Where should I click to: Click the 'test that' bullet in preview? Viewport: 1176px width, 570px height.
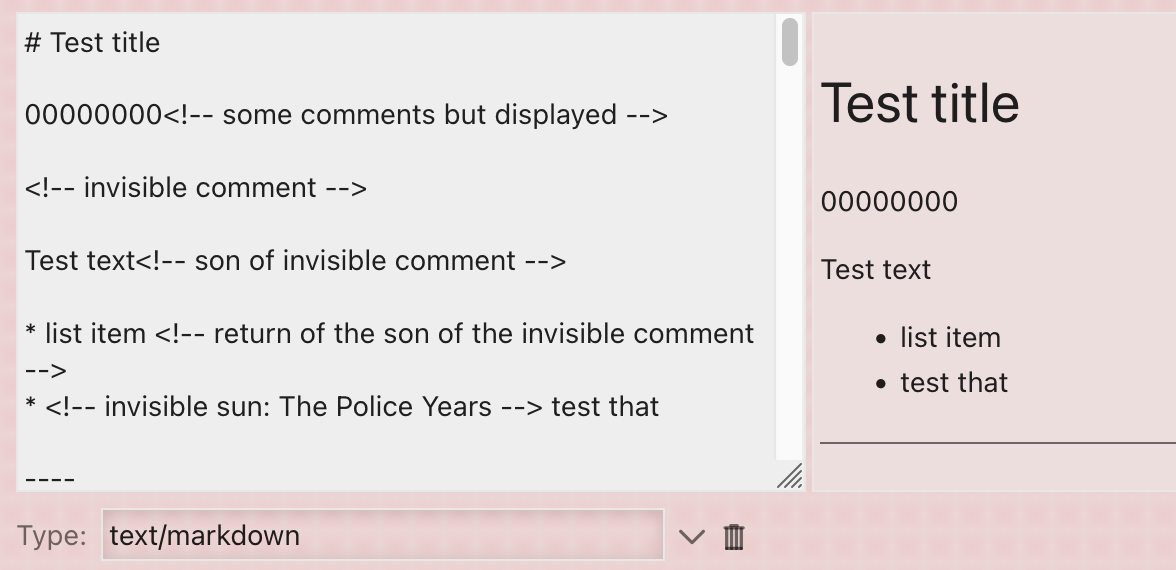coord(954,382)
